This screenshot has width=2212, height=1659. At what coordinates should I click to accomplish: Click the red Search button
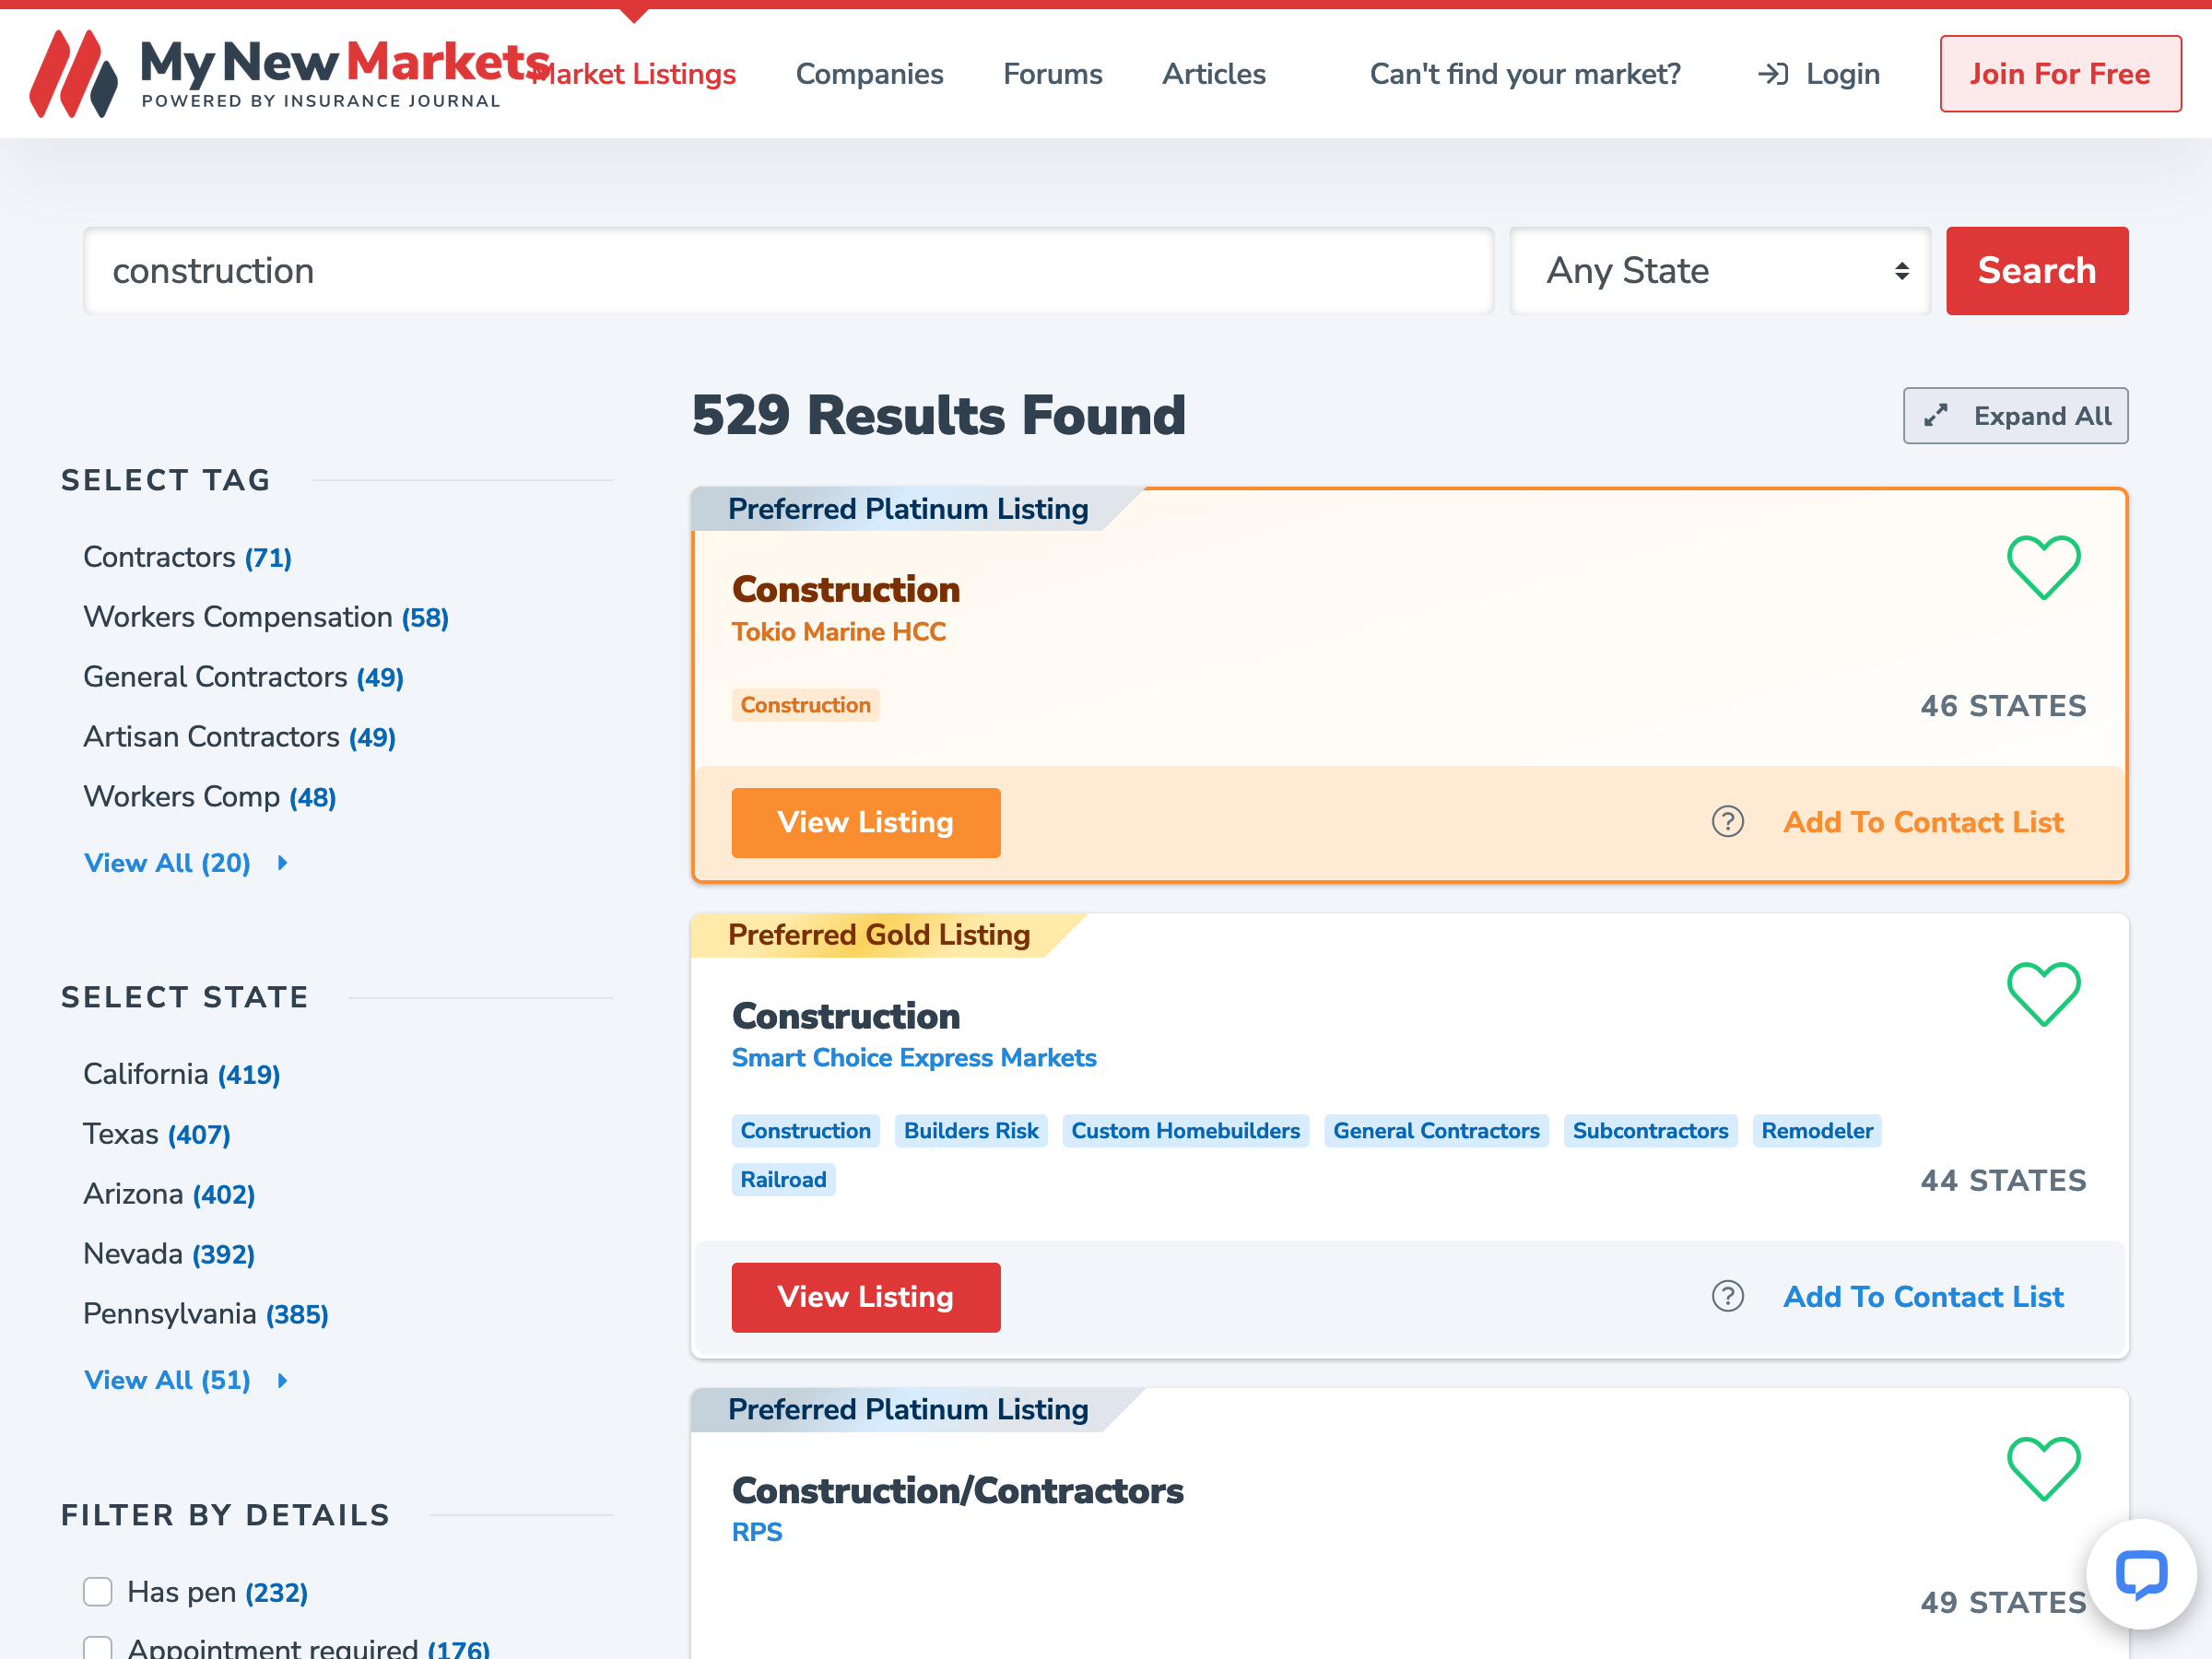tap(2036, 271)
